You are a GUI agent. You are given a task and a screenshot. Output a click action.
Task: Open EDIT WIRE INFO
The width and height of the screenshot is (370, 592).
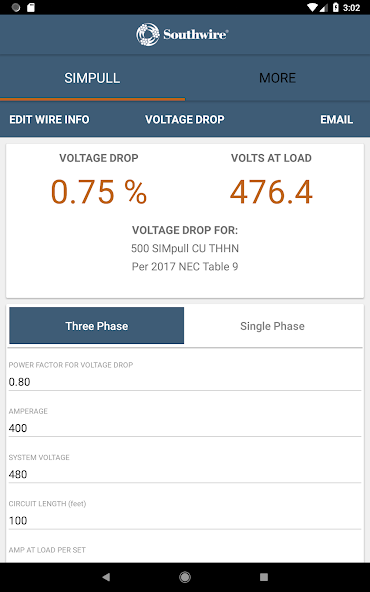click(x=49, y=119)
